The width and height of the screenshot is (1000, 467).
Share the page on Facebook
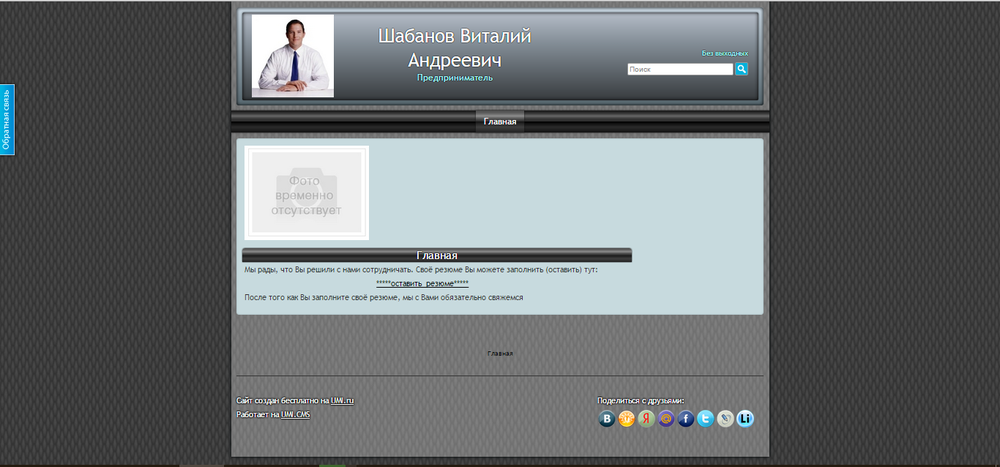(x=686, y=419)
